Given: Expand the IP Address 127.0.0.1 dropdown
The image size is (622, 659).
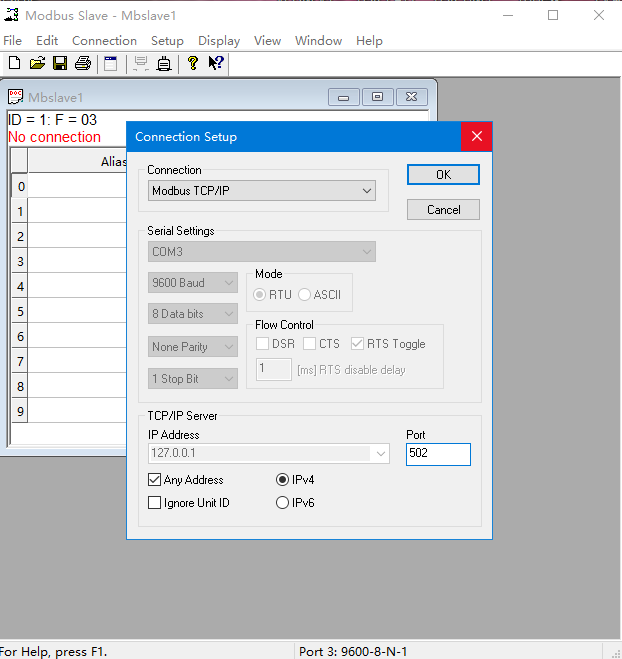Looking at the screenshot, I should [380, 454].
